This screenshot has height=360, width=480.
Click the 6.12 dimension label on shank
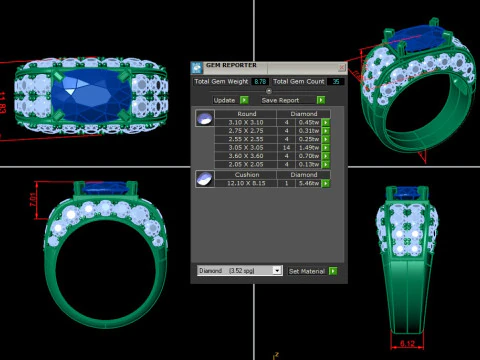[x=407, y=343]
